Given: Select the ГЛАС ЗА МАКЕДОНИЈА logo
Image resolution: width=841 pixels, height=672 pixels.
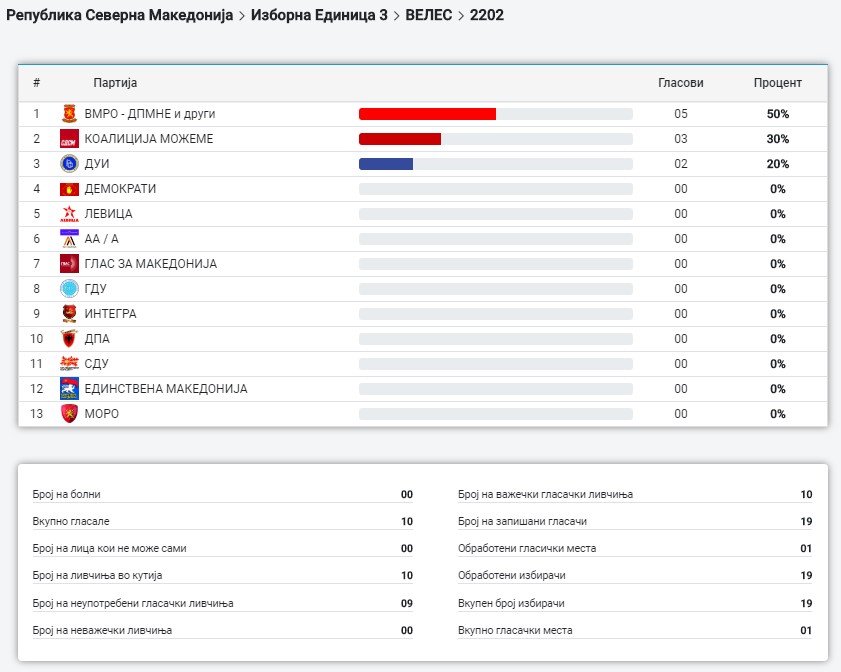Looking at the screenshot, I should tap(69, 264).
